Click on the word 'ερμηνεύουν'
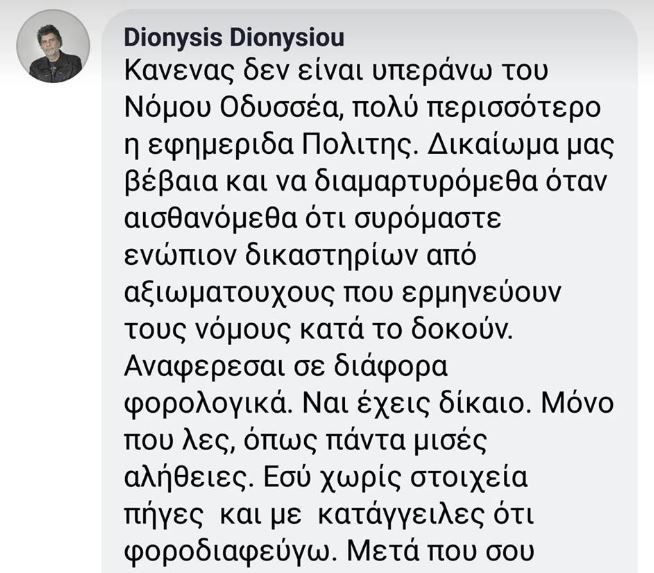This screenshot has width=654, height=573. pyautogui.click(x=482, y=293)
